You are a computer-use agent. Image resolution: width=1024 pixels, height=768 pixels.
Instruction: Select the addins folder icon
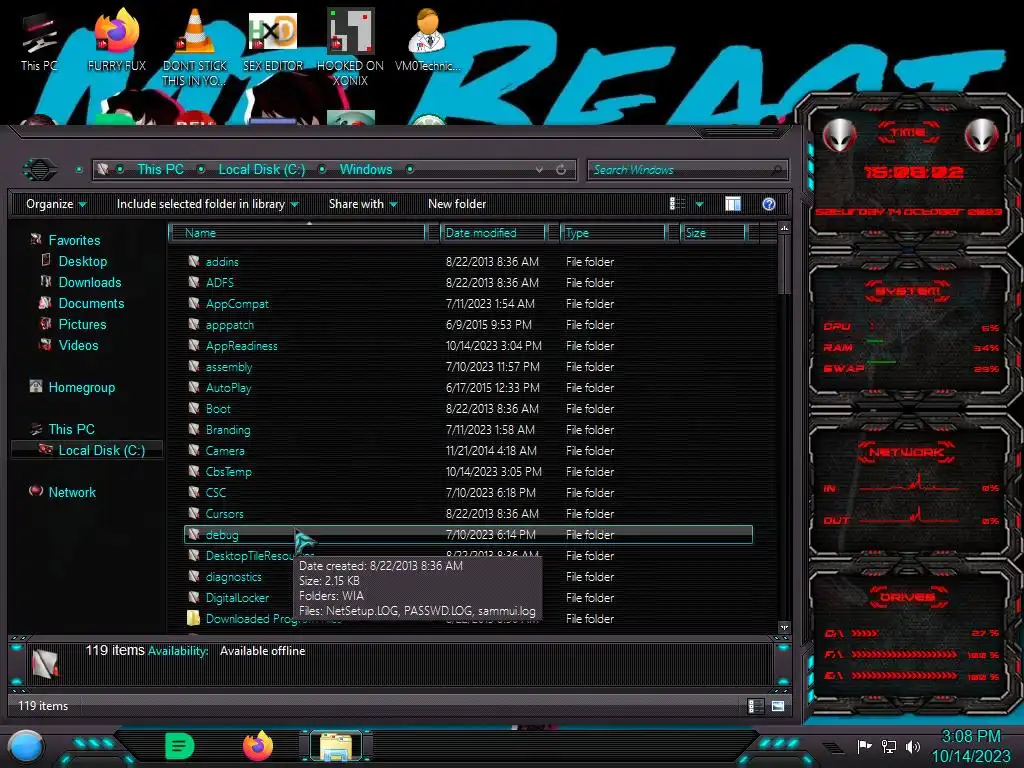pos(193,261)
